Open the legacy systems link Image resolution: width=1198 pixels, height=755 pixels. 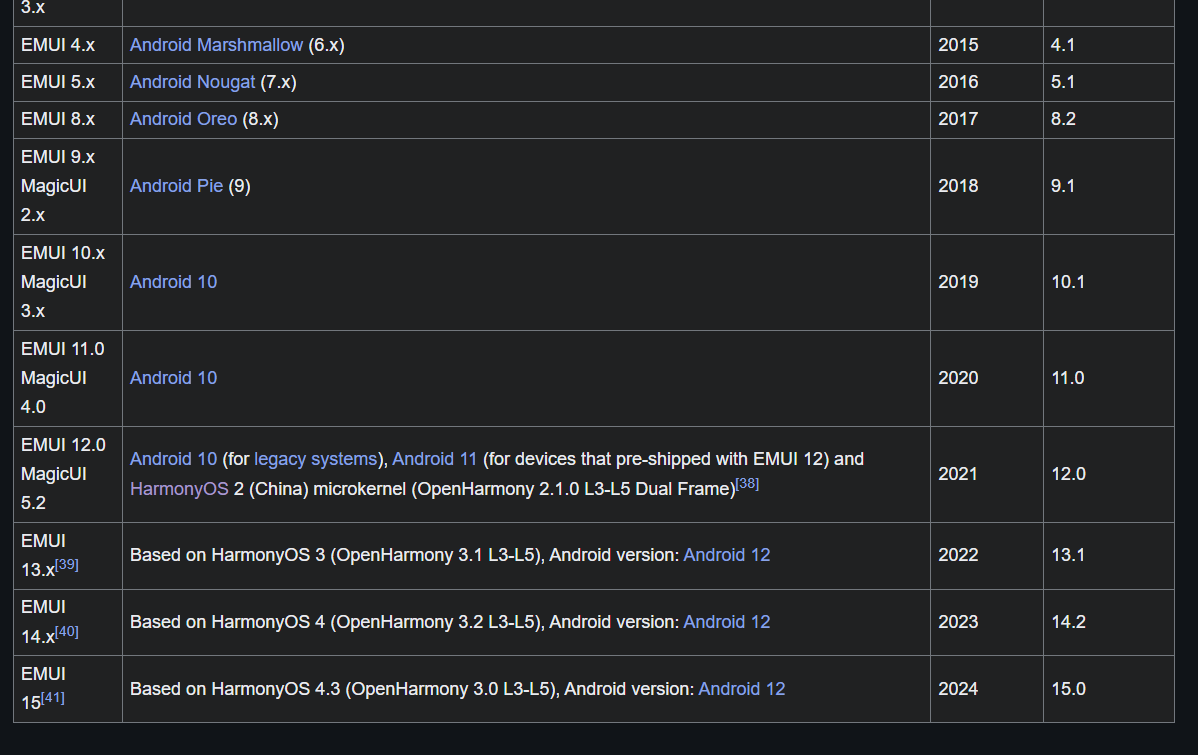tap(316, 459)
